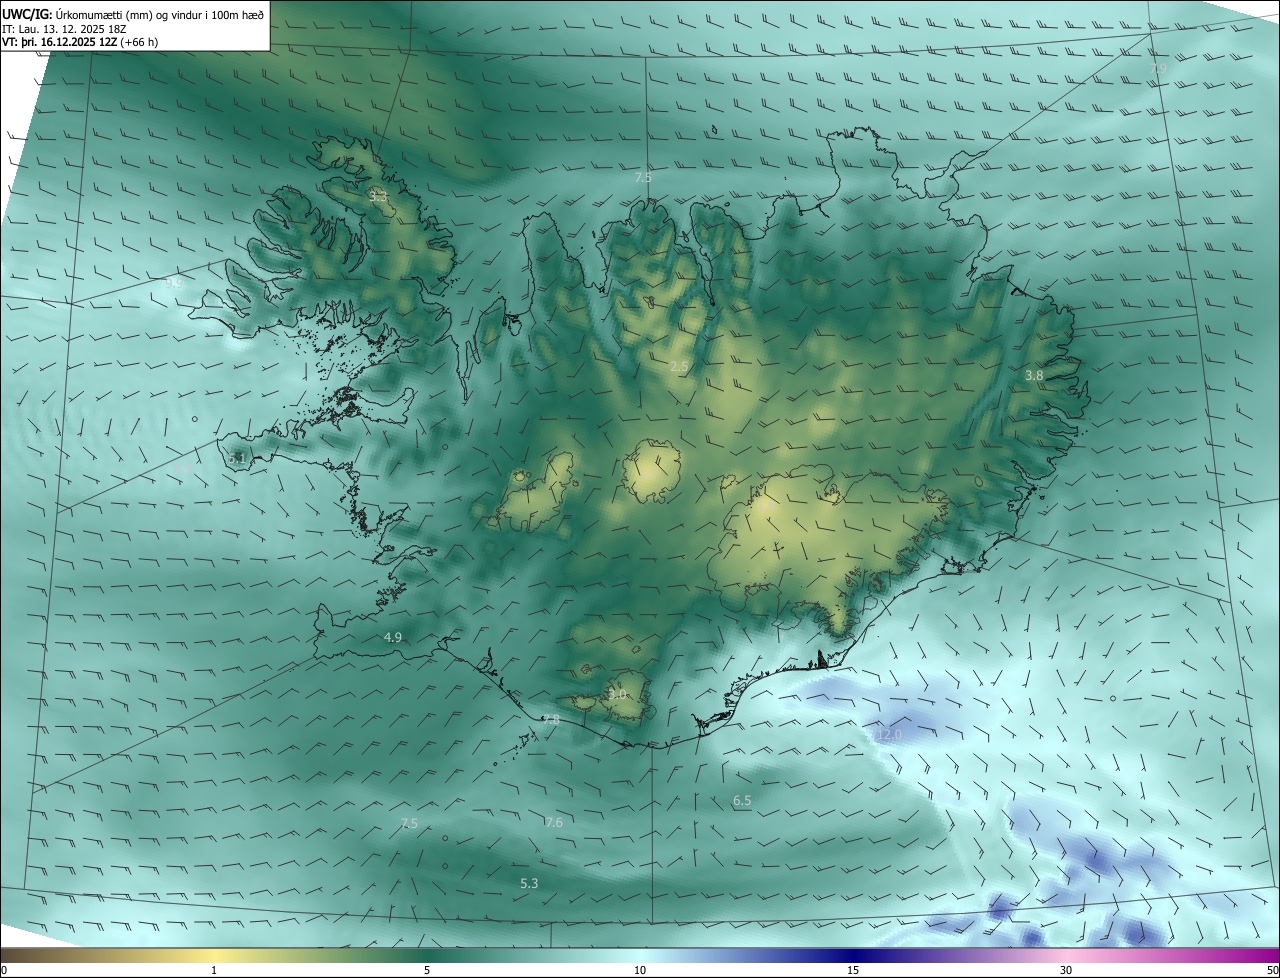
Task: Click the 4.9 value on the Reykjanes peninsula
Action: click(x=393, y=638)
